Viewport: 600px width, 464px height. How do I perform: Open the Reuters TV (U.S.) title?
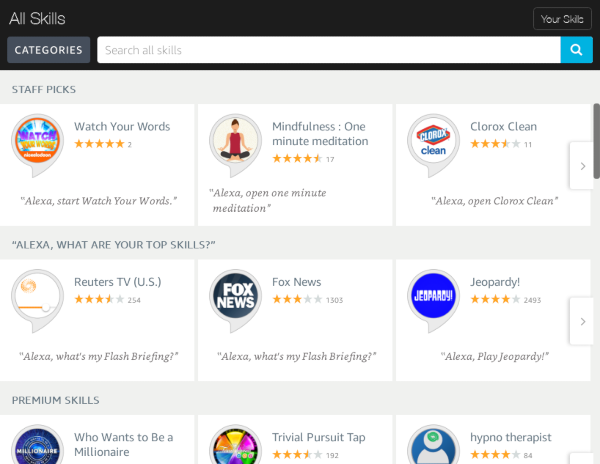[117, 282]
